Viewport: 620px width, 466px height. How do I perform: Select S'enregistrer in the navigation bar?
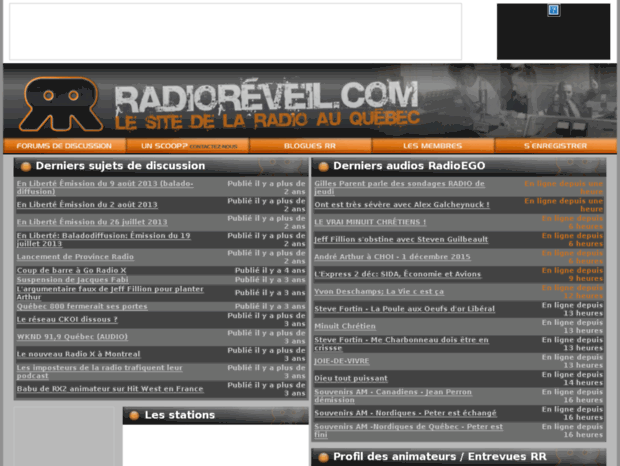[556, 146]
